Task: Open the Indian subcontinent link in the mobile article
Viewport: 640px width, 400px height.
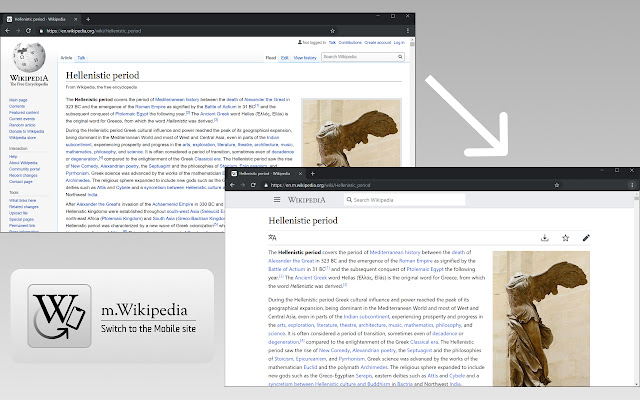Action: tap(366, 316)
